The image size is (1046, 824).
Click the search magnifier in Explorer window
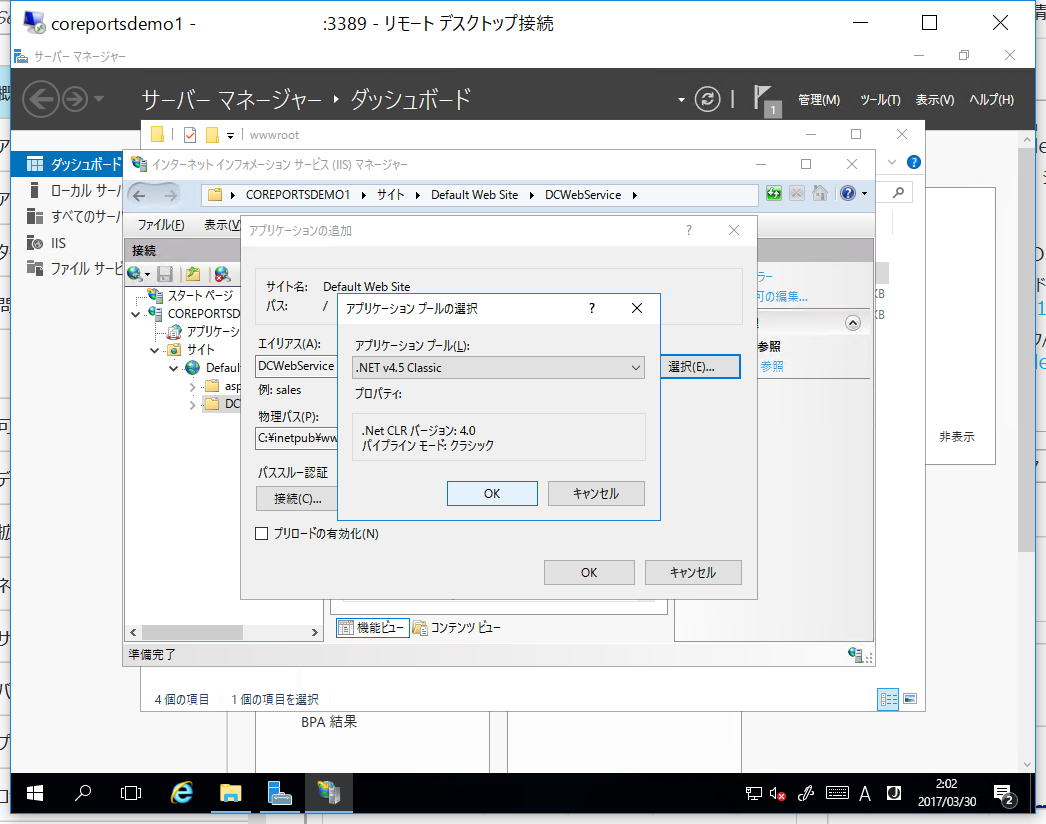(x=899, y=193)
